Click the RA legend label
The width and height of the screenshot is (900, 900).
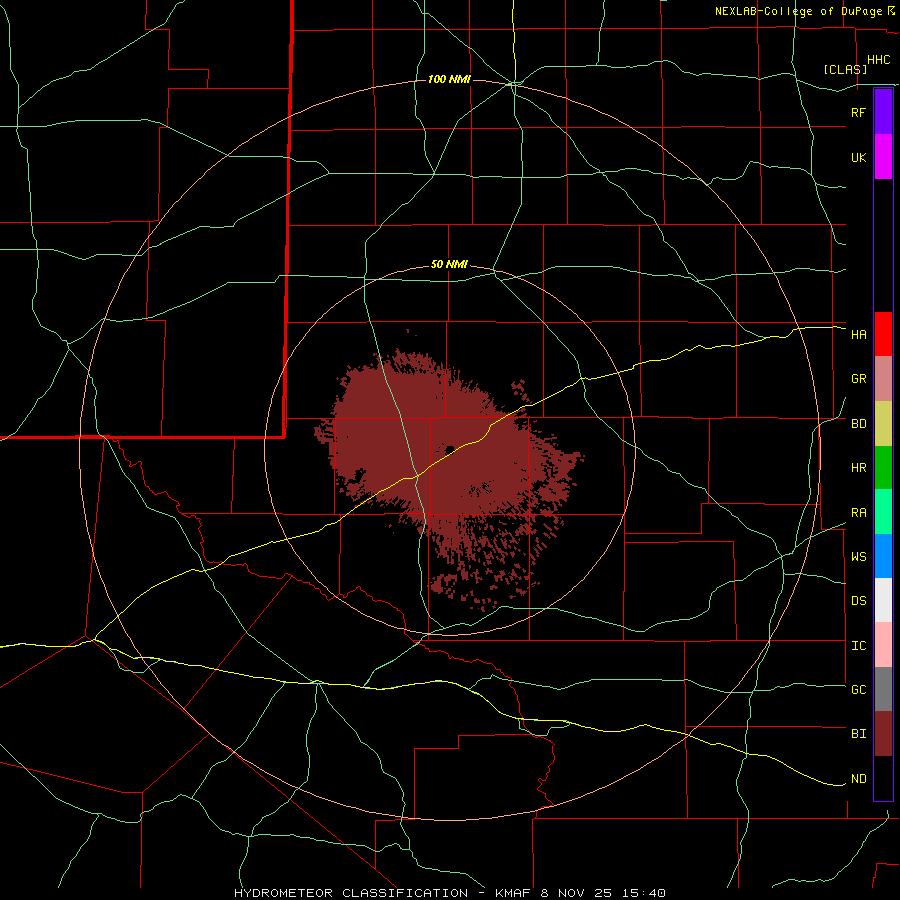click(x=858, y=513)
